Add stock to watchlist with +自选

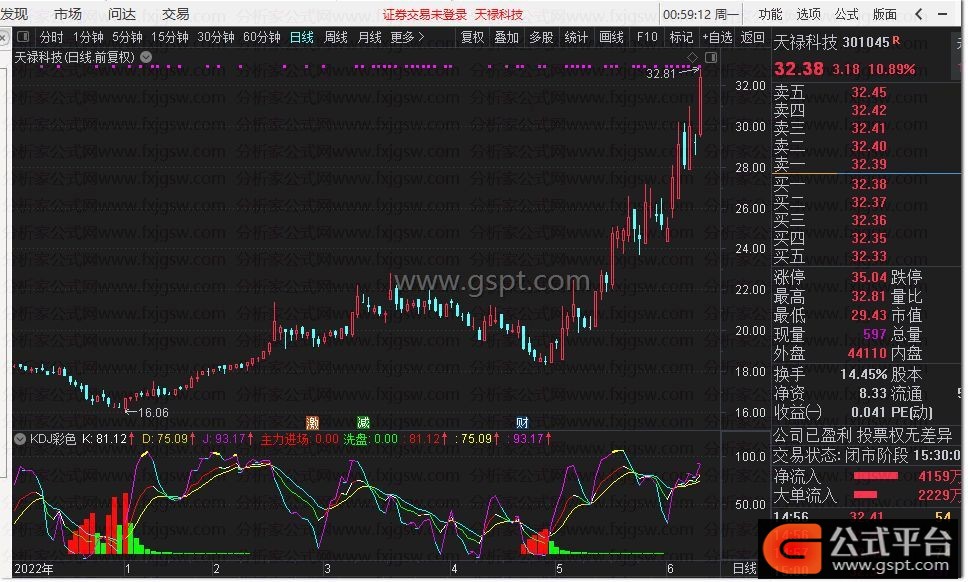tap(717, 37)
